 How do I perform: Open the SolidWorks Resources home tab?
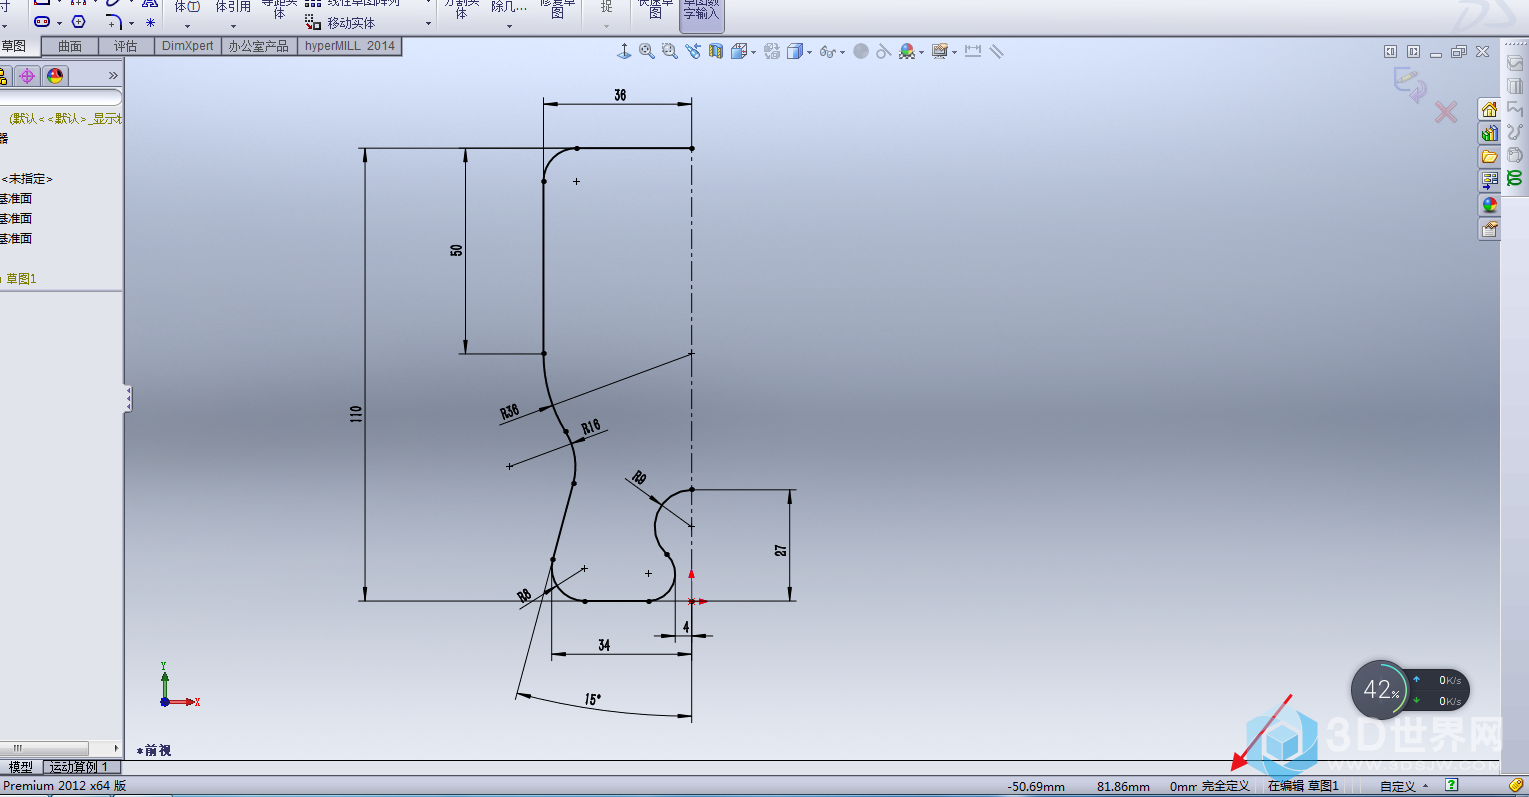click(1489, 109)
